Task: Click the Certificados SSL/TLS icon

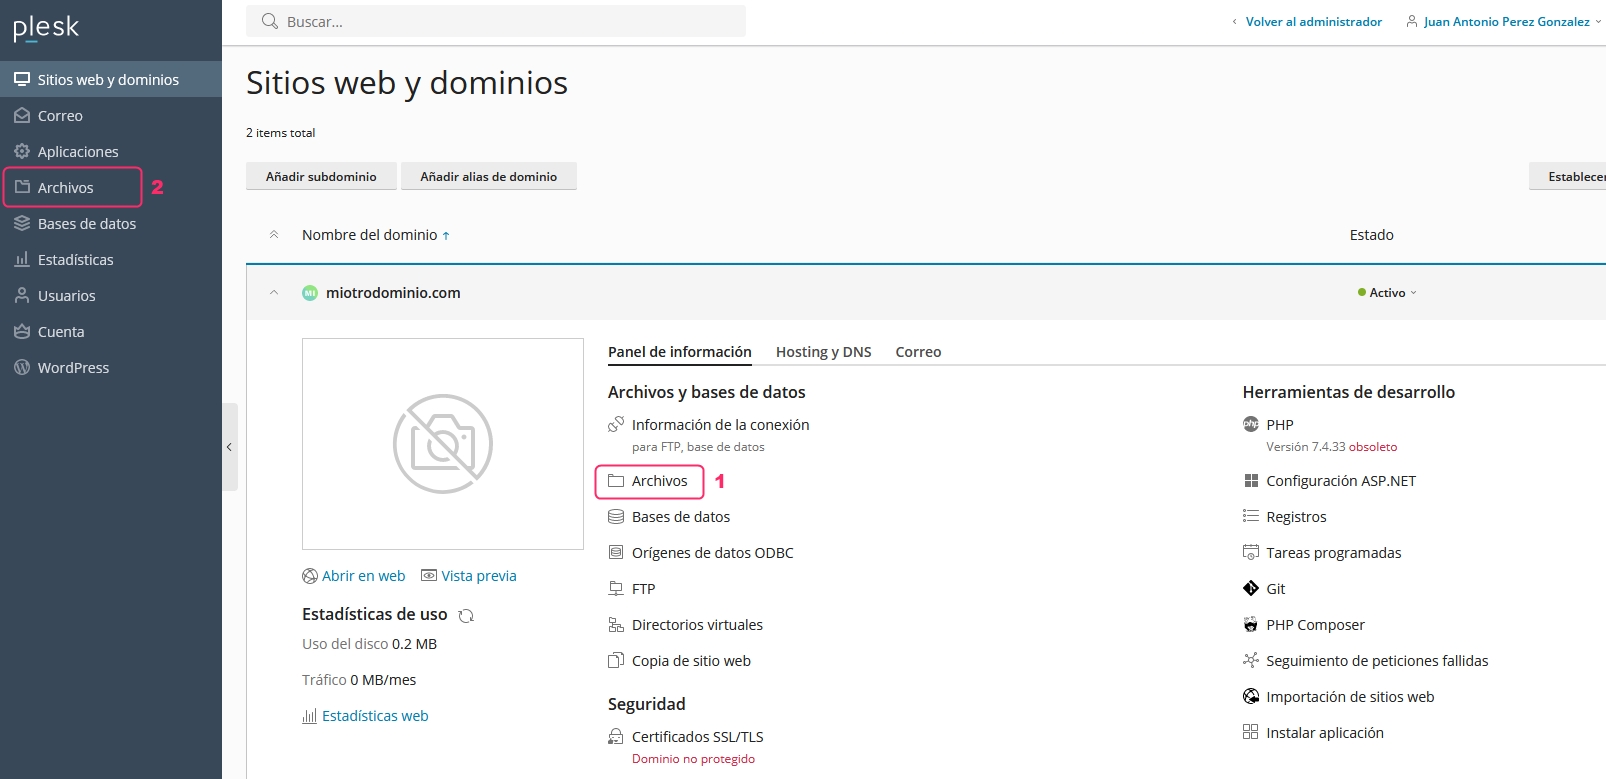Action: (x=616, y=736)
